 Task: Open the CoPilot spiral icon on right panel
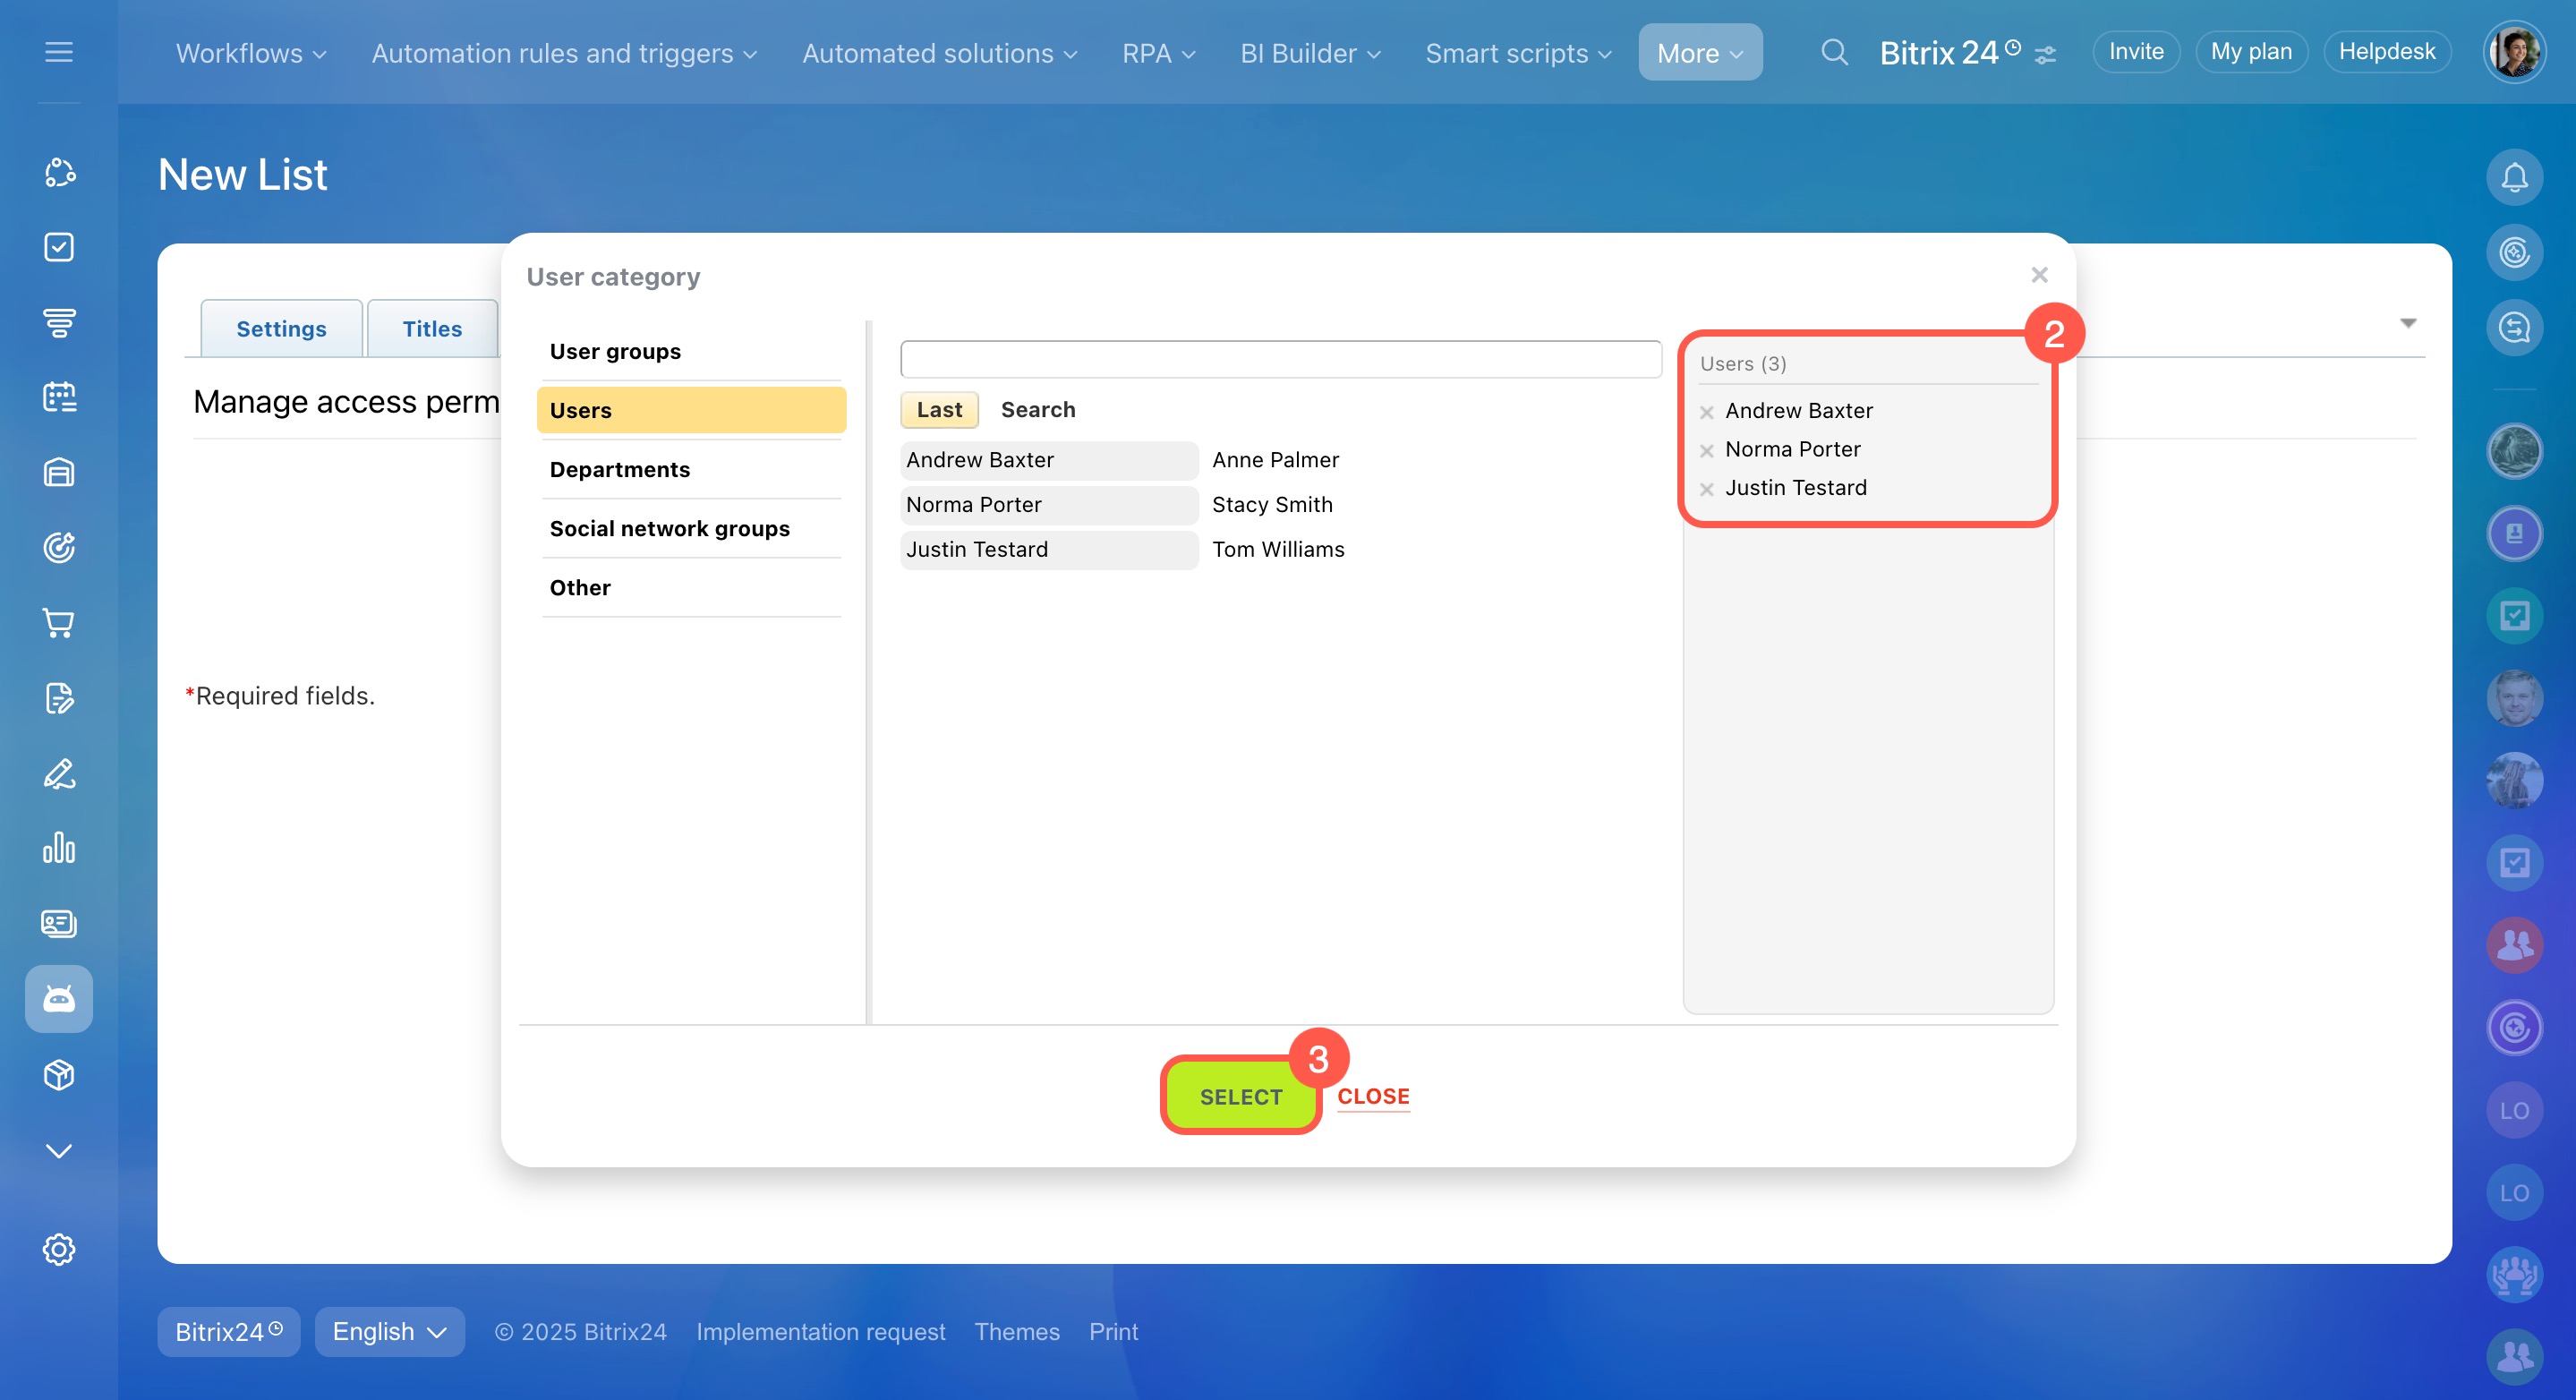[x=2514, y=252]
